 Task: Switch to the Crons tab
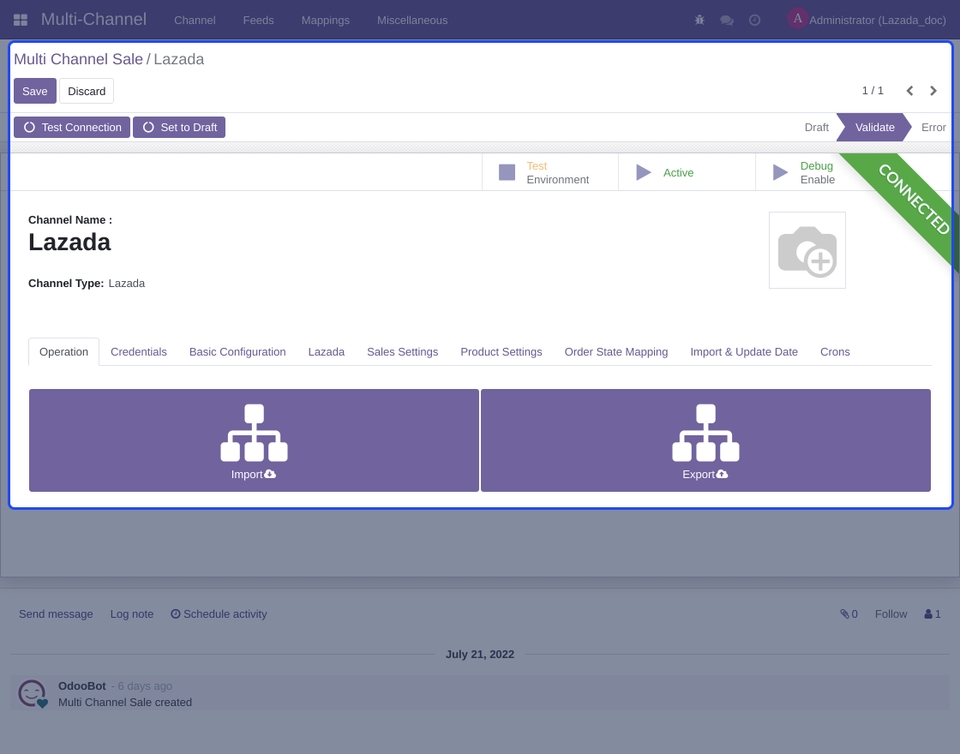point(835,352)
